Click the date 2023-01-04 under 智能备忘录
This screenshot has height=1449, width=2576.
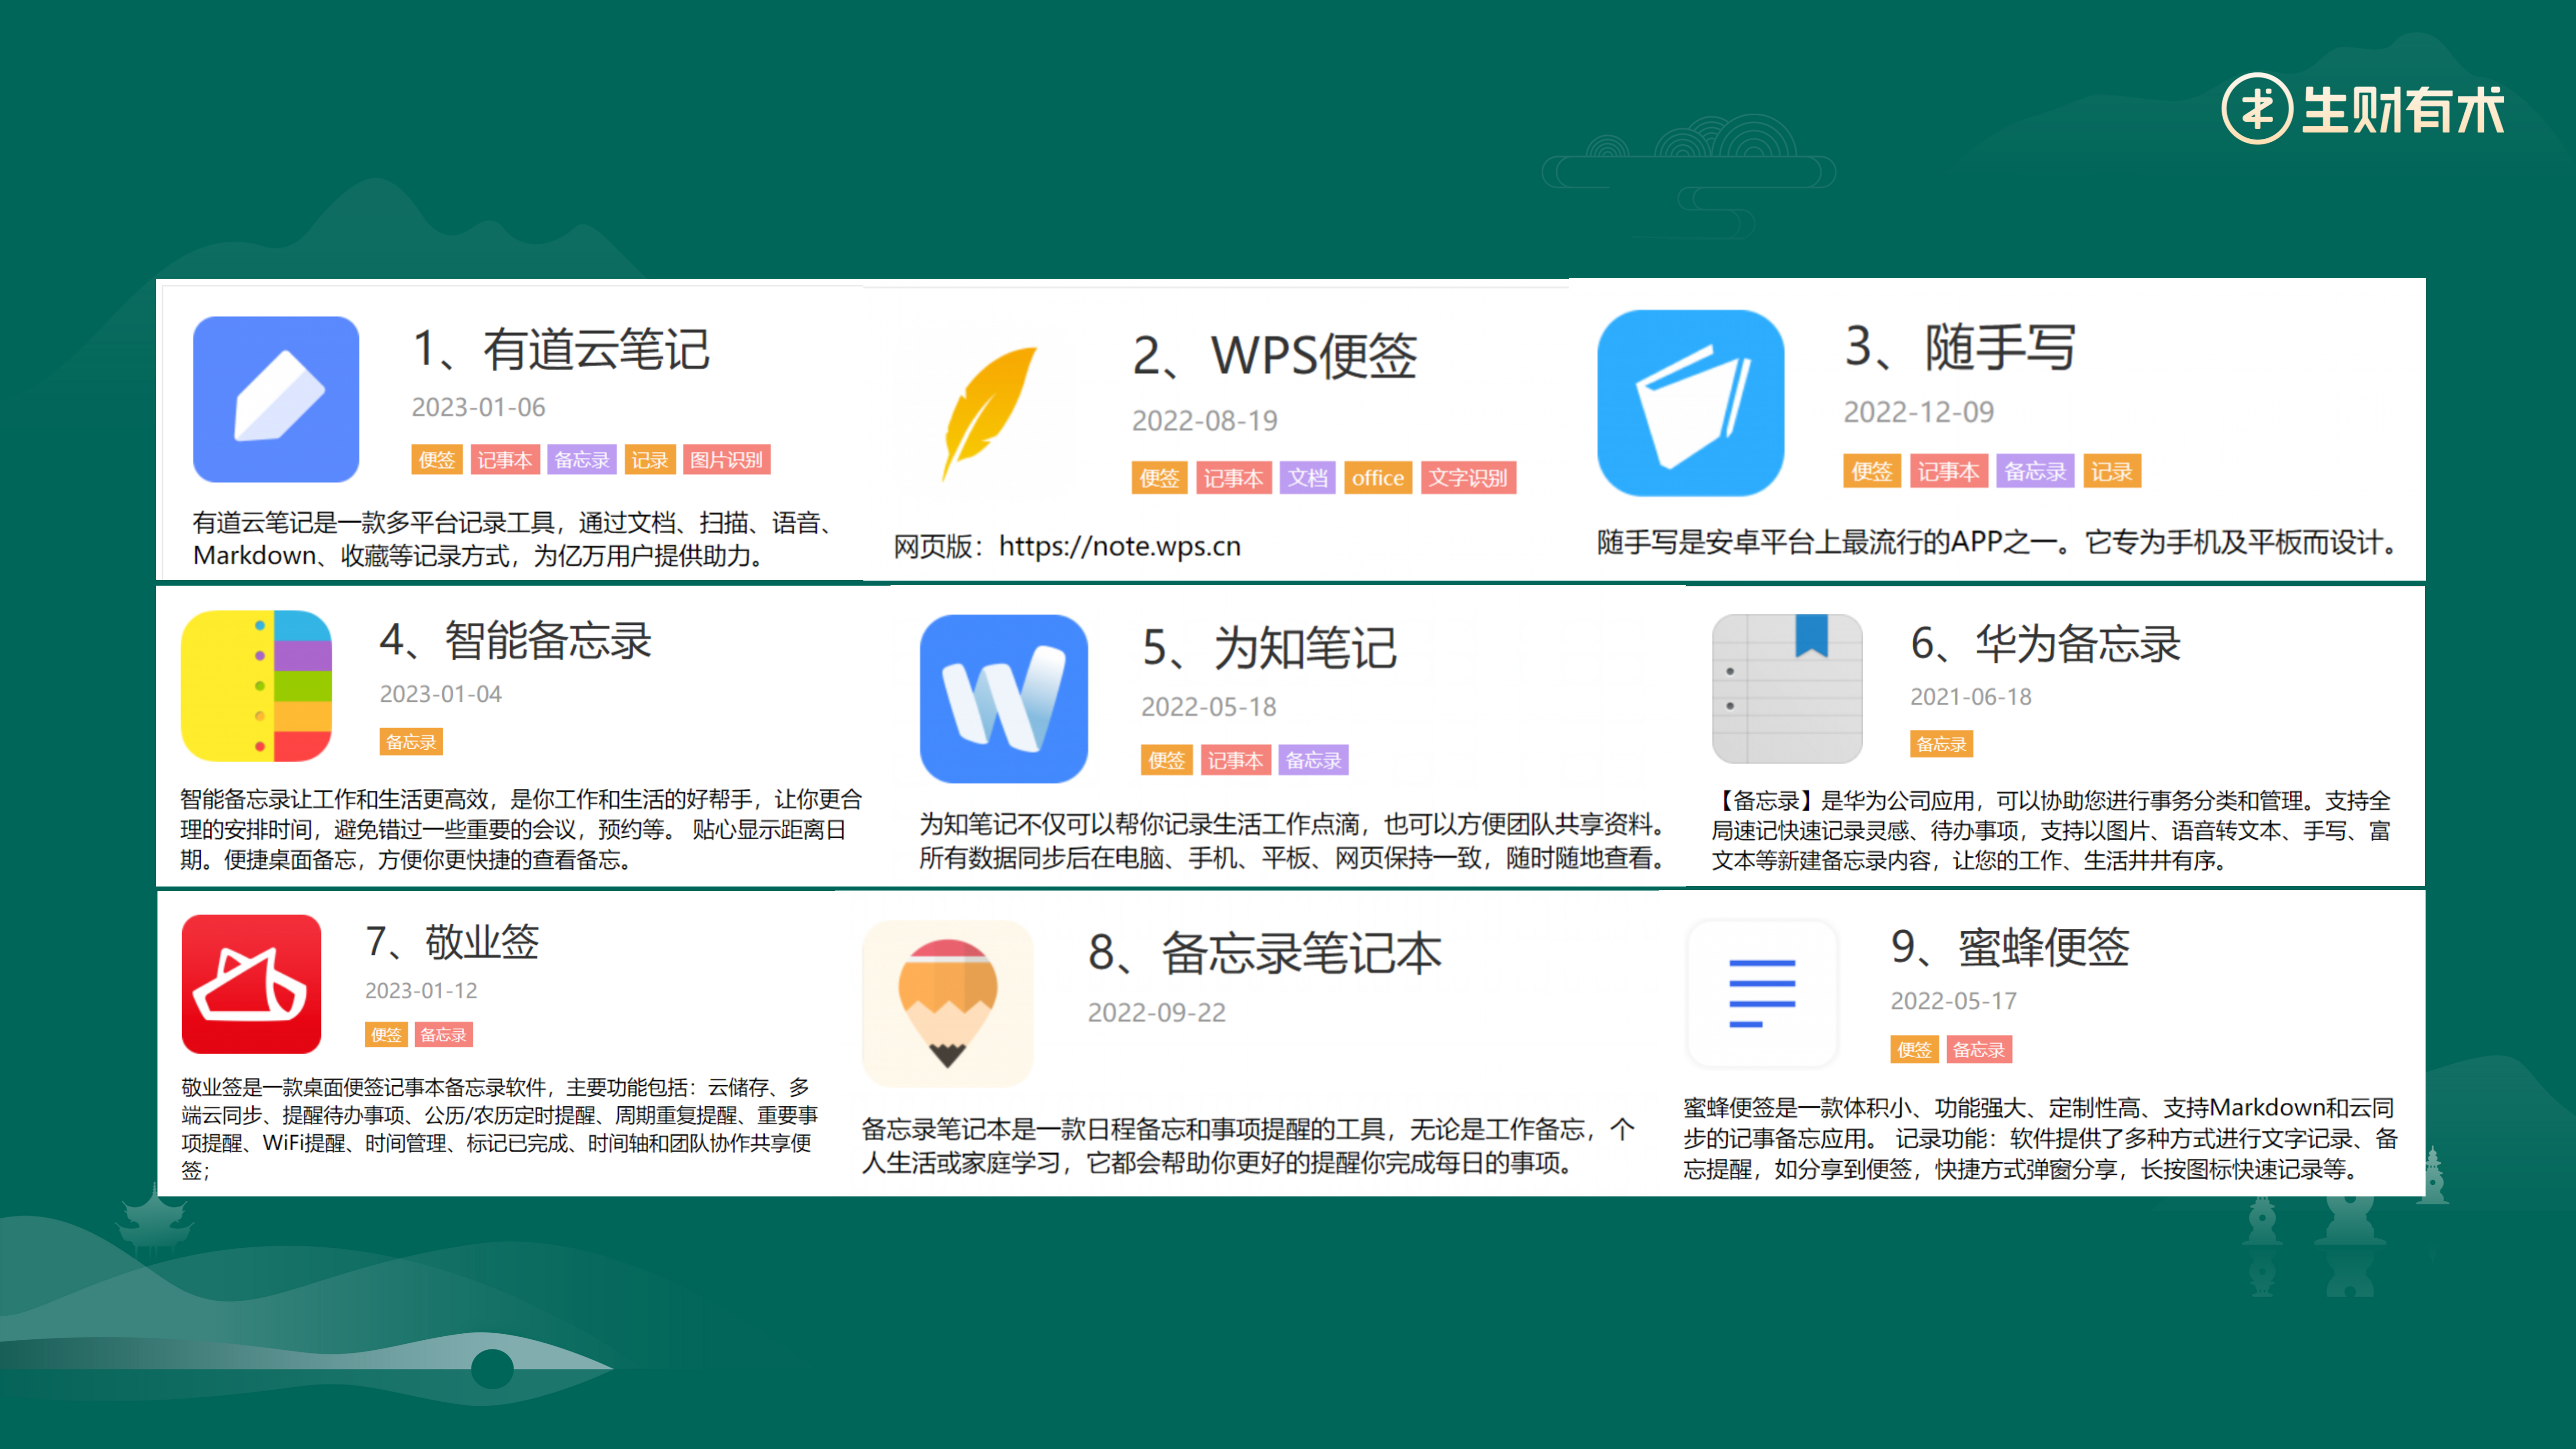[441, 694]
